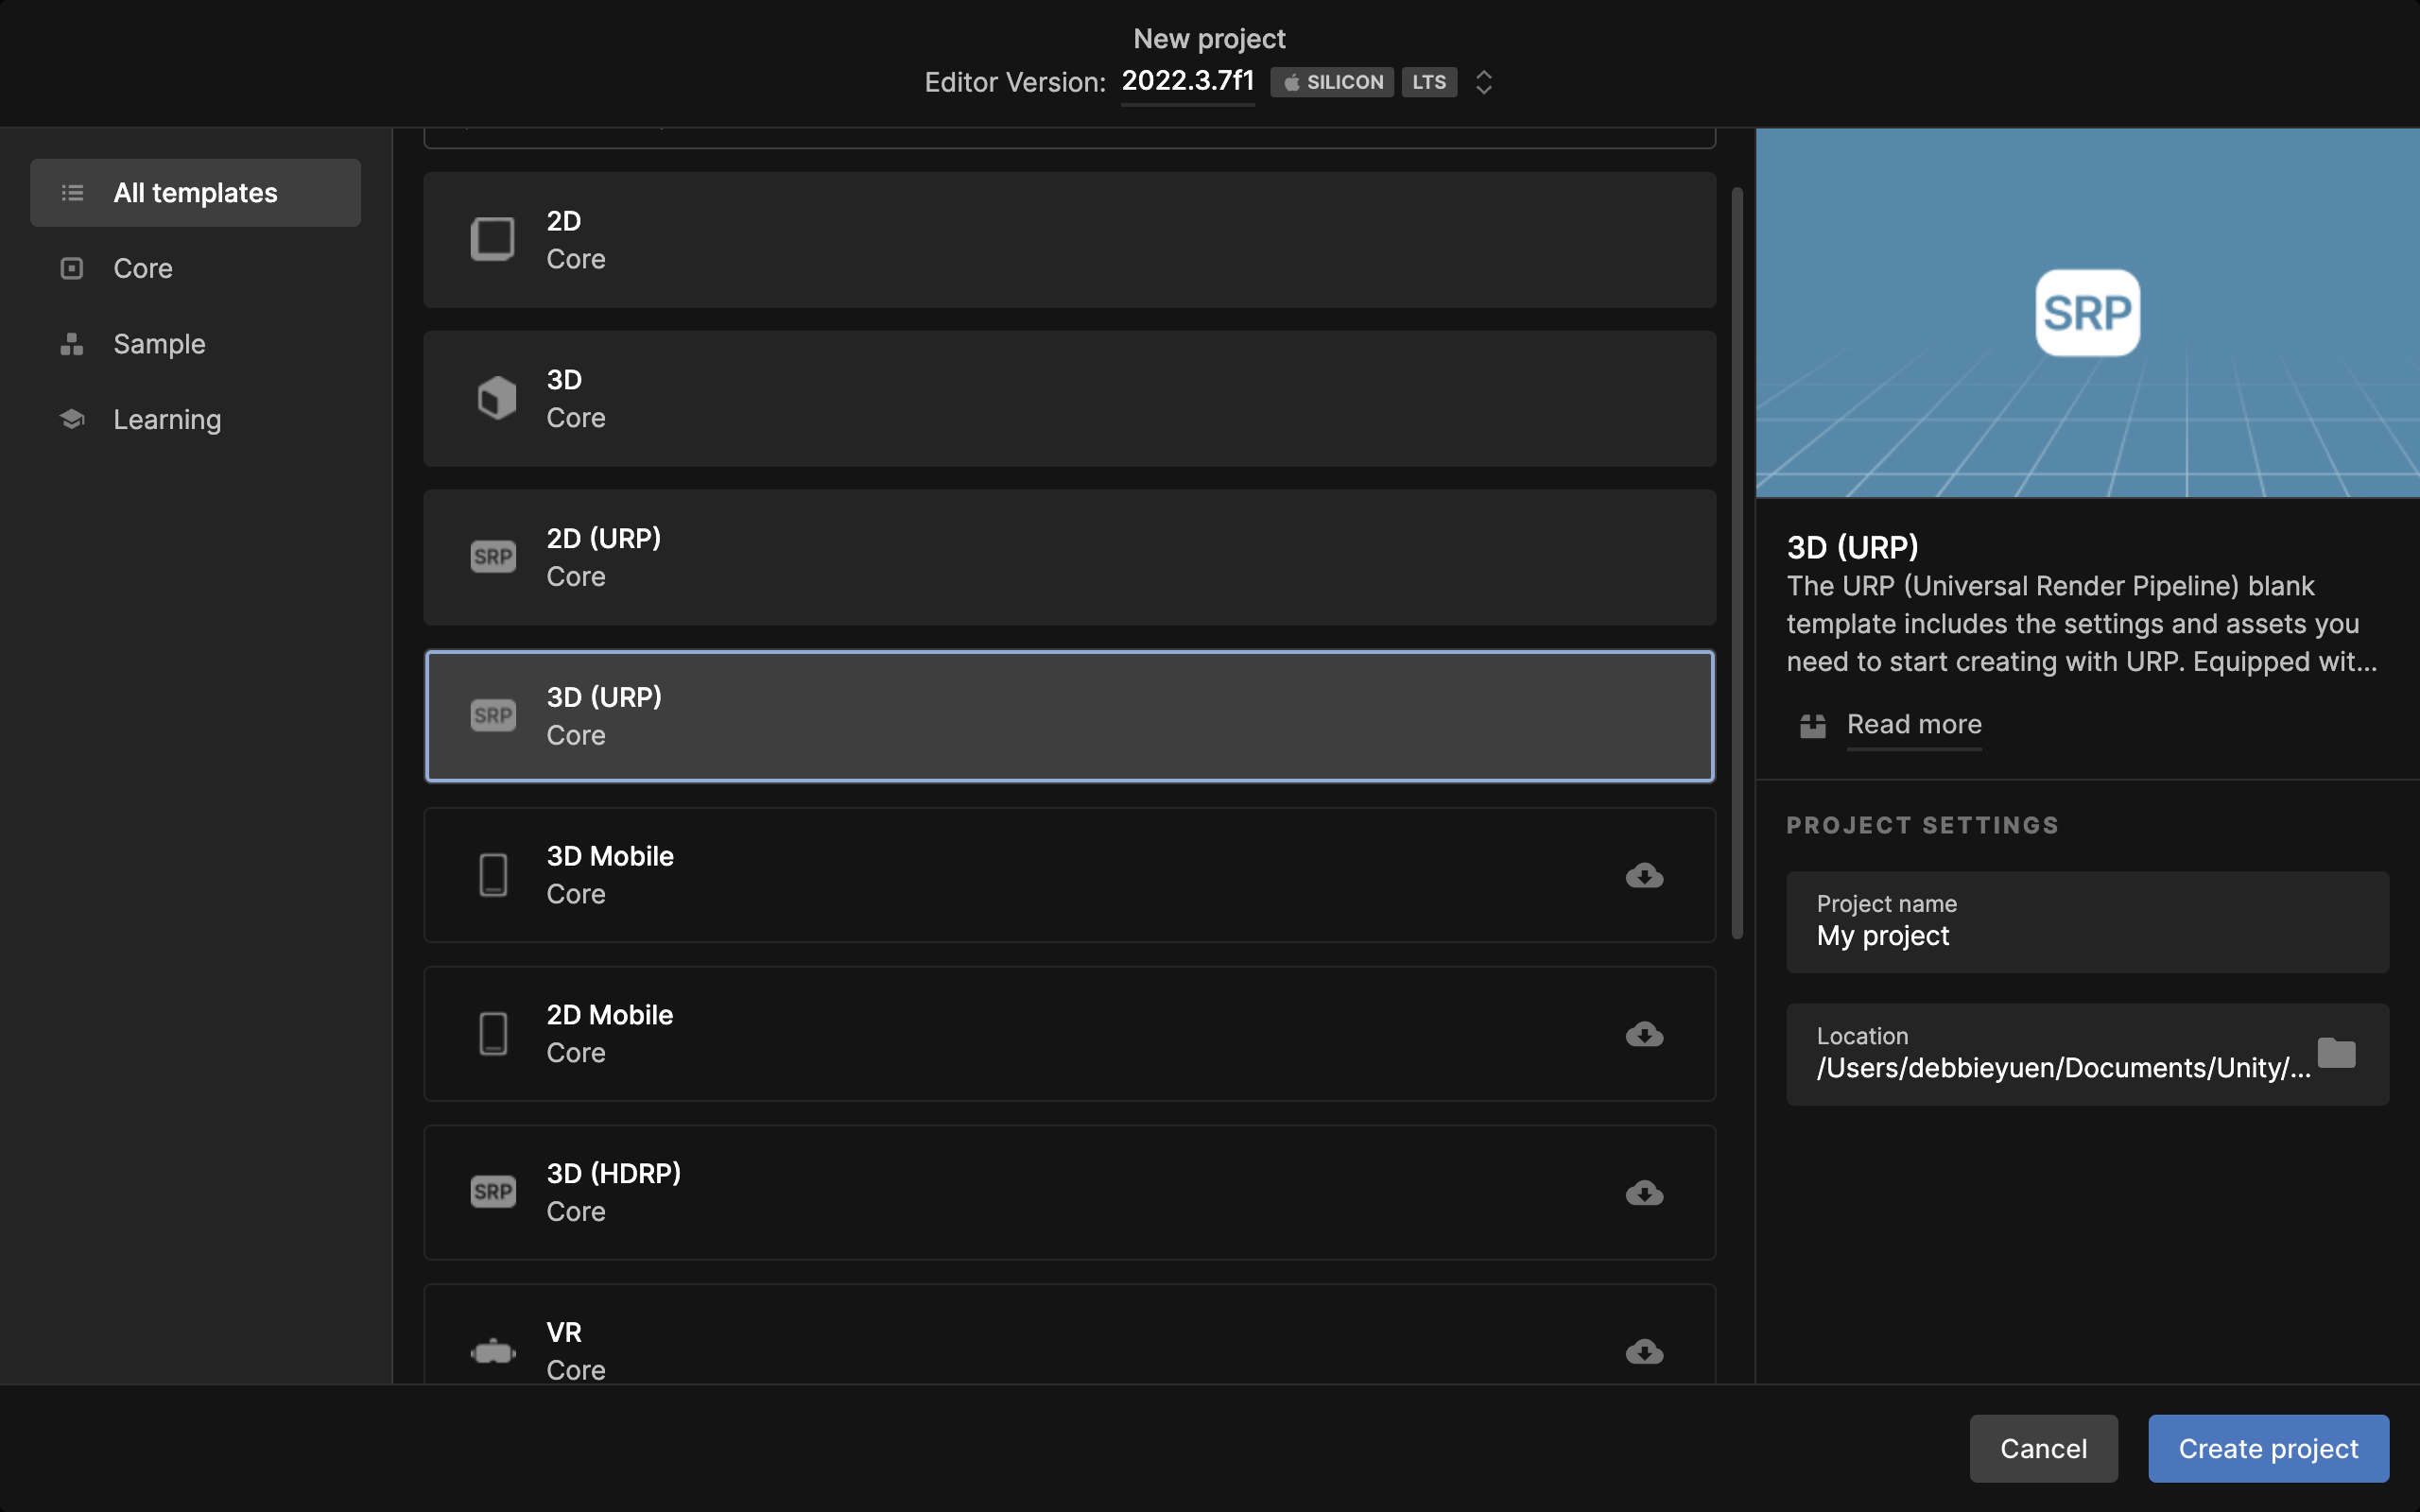
Task: Select the 2D Core template row
Action: pos(1069,240)
